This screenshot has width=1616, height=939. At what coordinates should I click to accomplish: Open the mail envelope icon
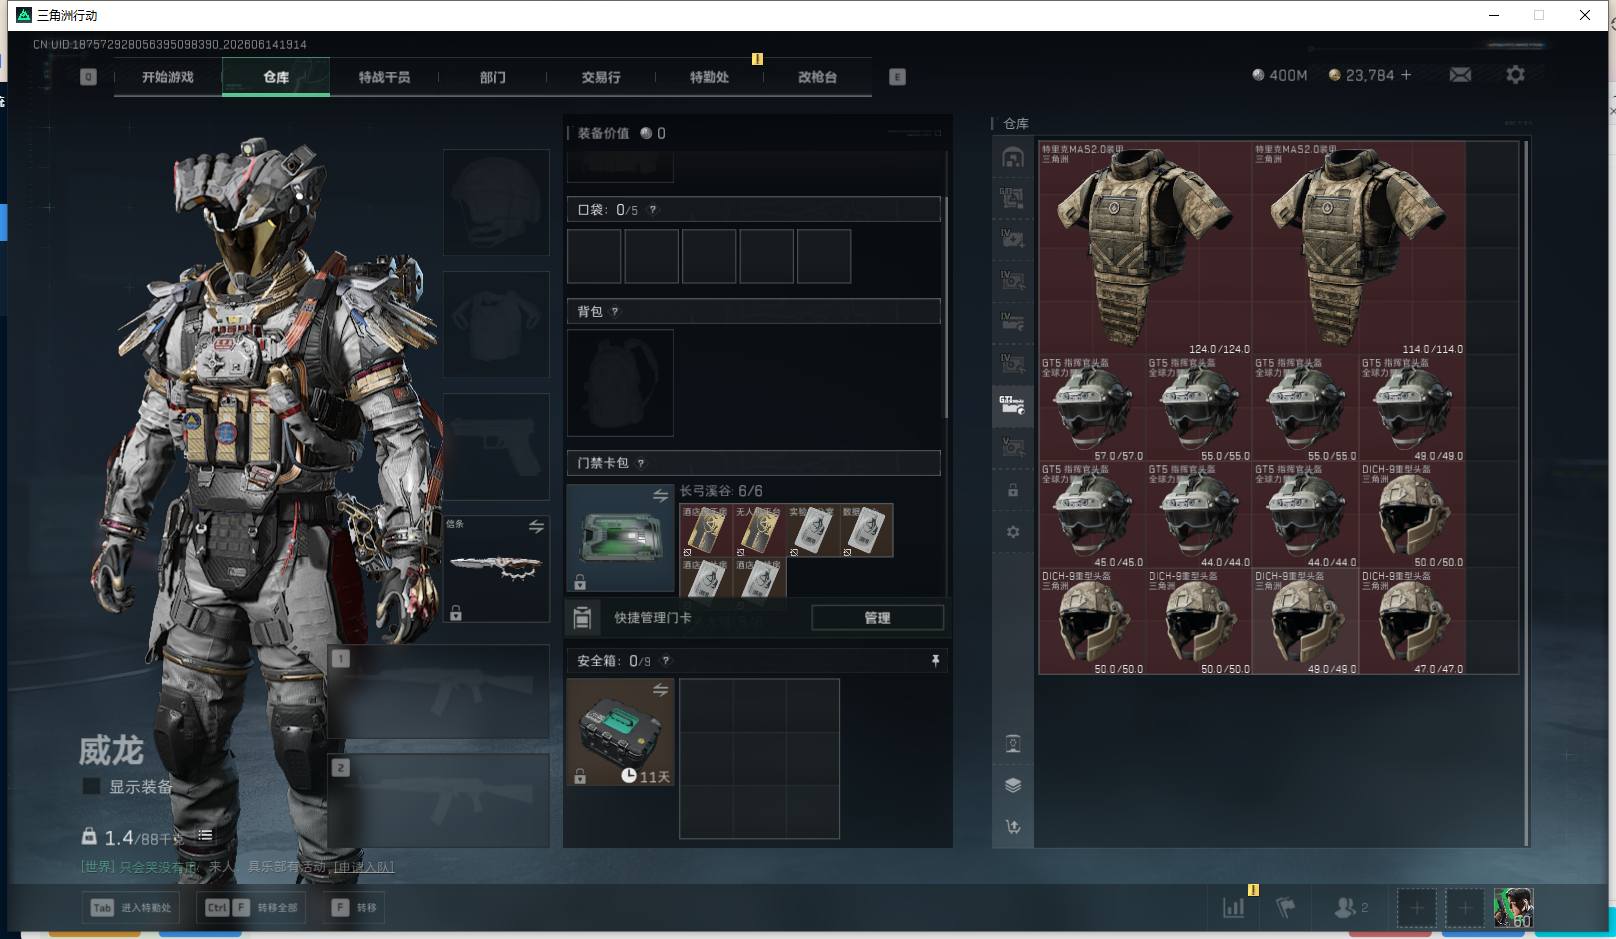coord(1460,75)
